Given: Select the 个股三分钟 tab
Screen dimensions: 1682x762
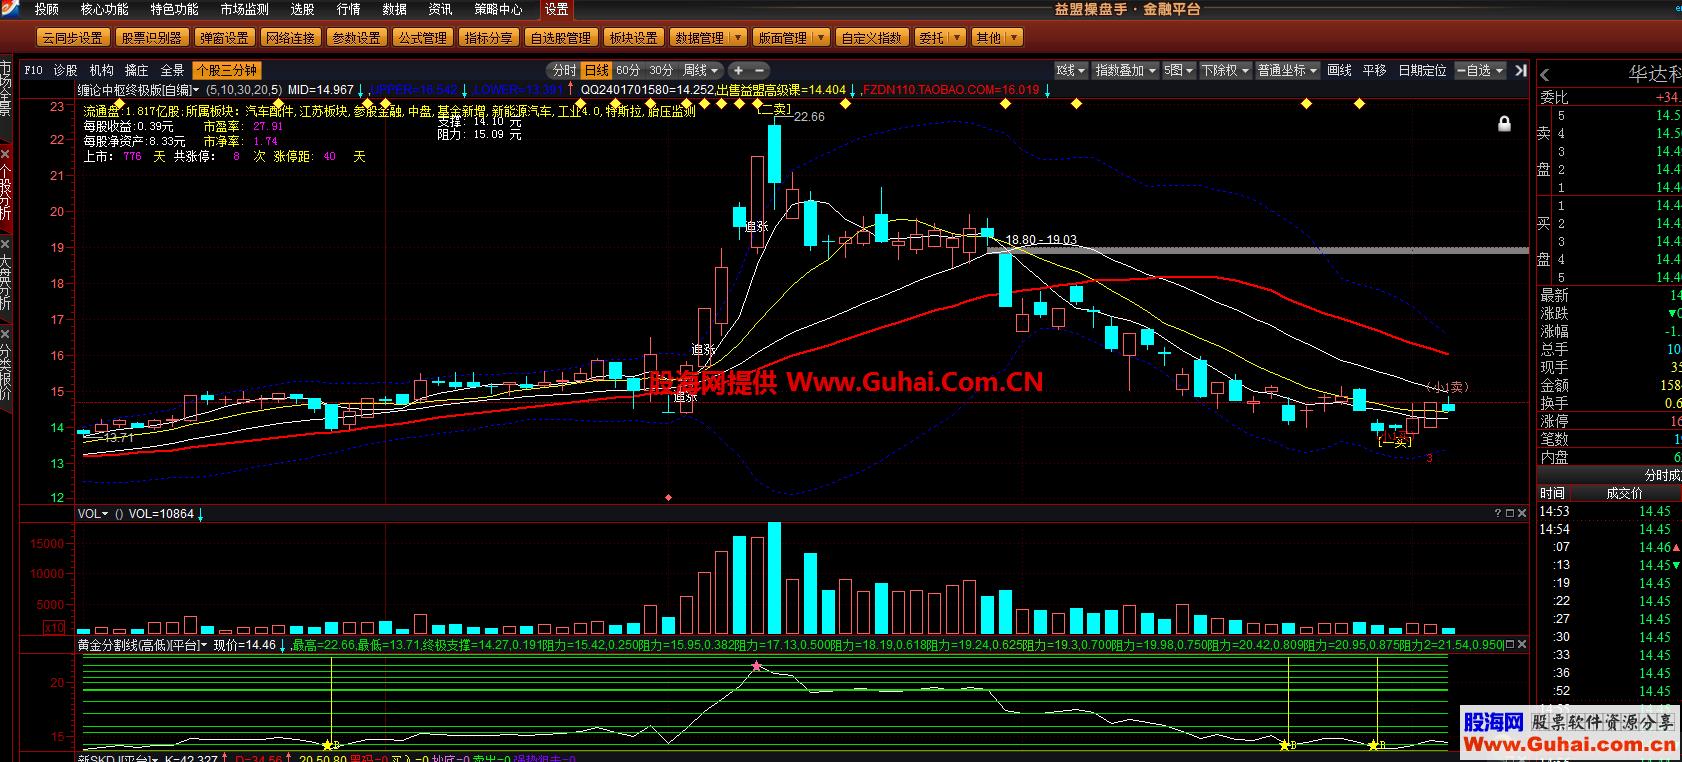Looking at the screenshot, I should coord(226,70).
